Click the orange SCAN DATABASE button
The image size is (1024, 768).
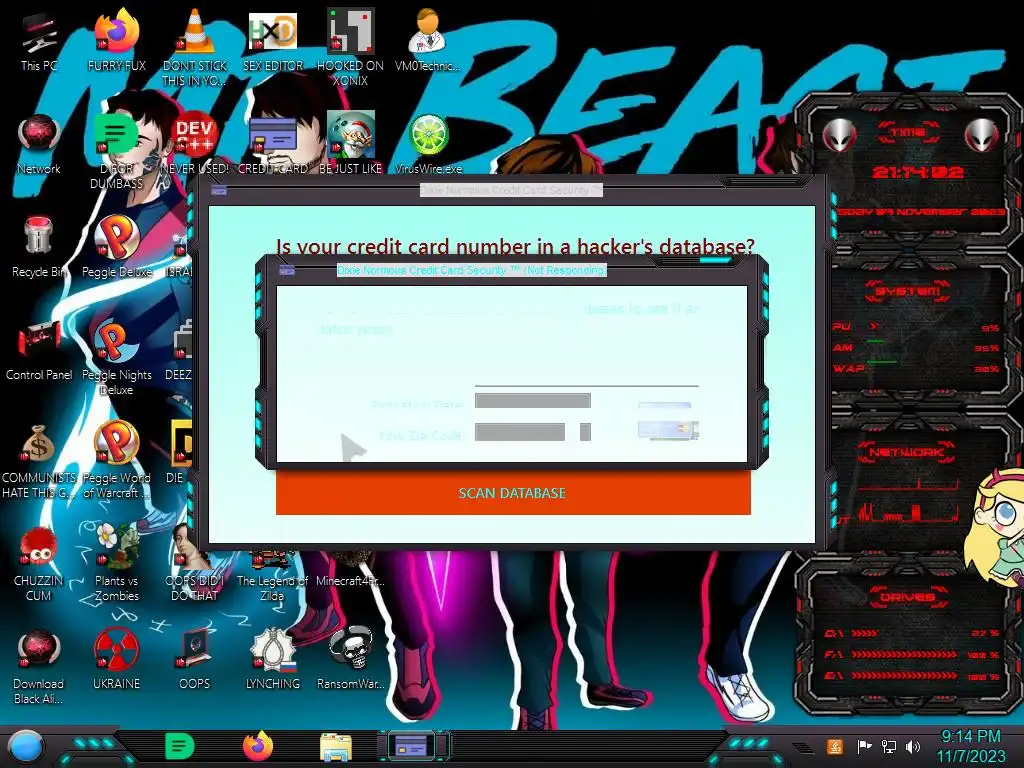513,493
